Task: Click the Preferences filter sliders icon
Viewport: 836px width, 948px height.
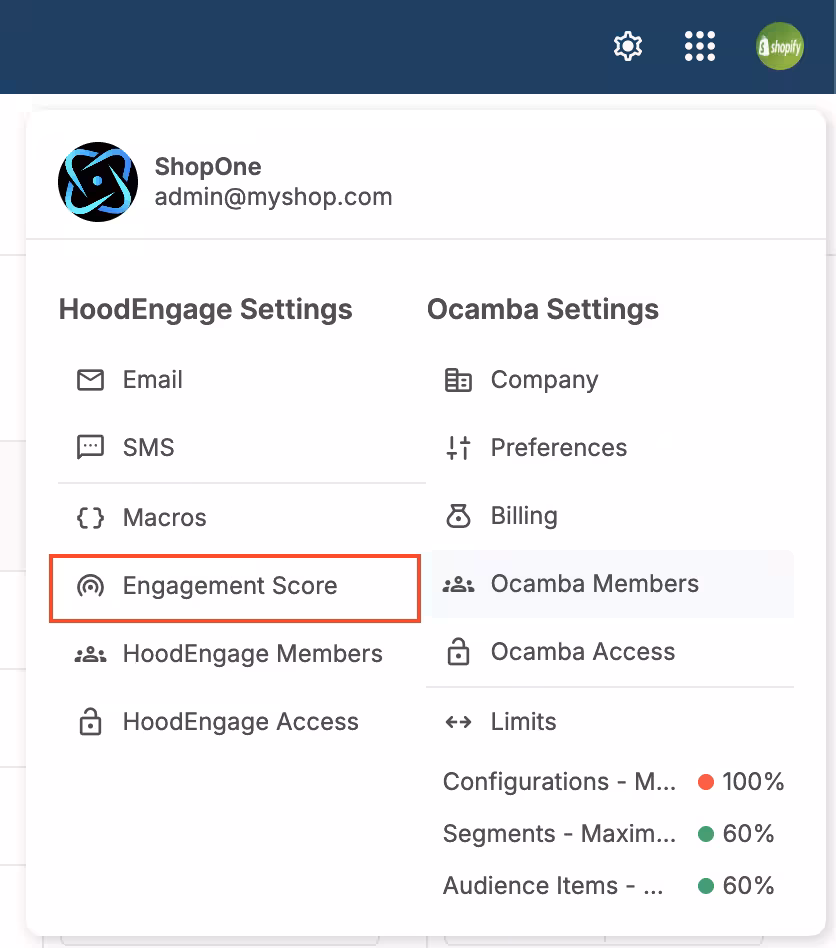Action: (458, 448)
